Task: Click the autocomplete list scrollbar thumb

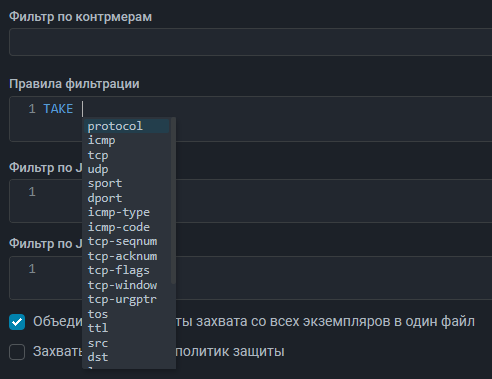Action: [173, 201]
